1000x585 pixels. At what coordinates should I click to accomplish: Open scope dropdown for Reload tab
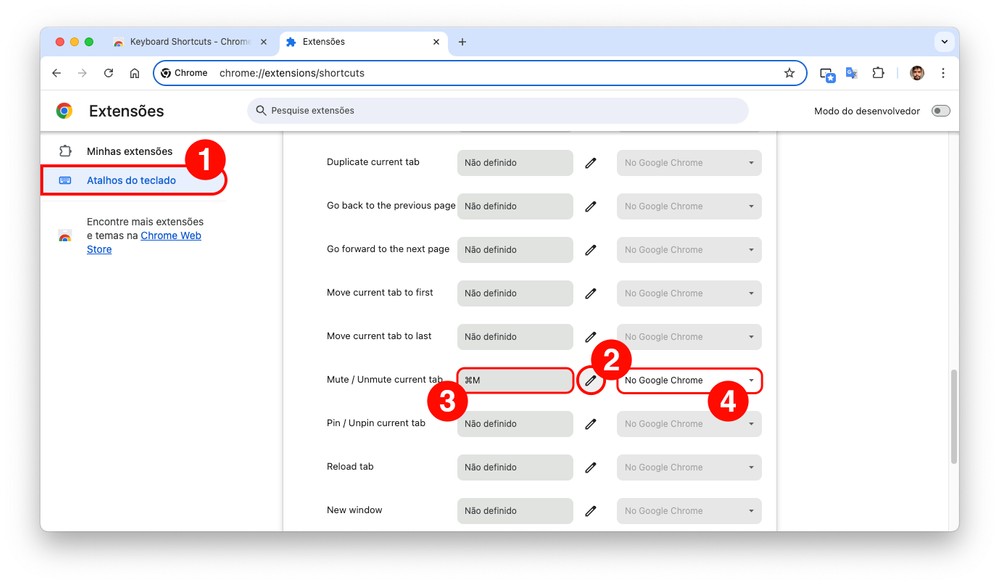[x=689, y=467]
